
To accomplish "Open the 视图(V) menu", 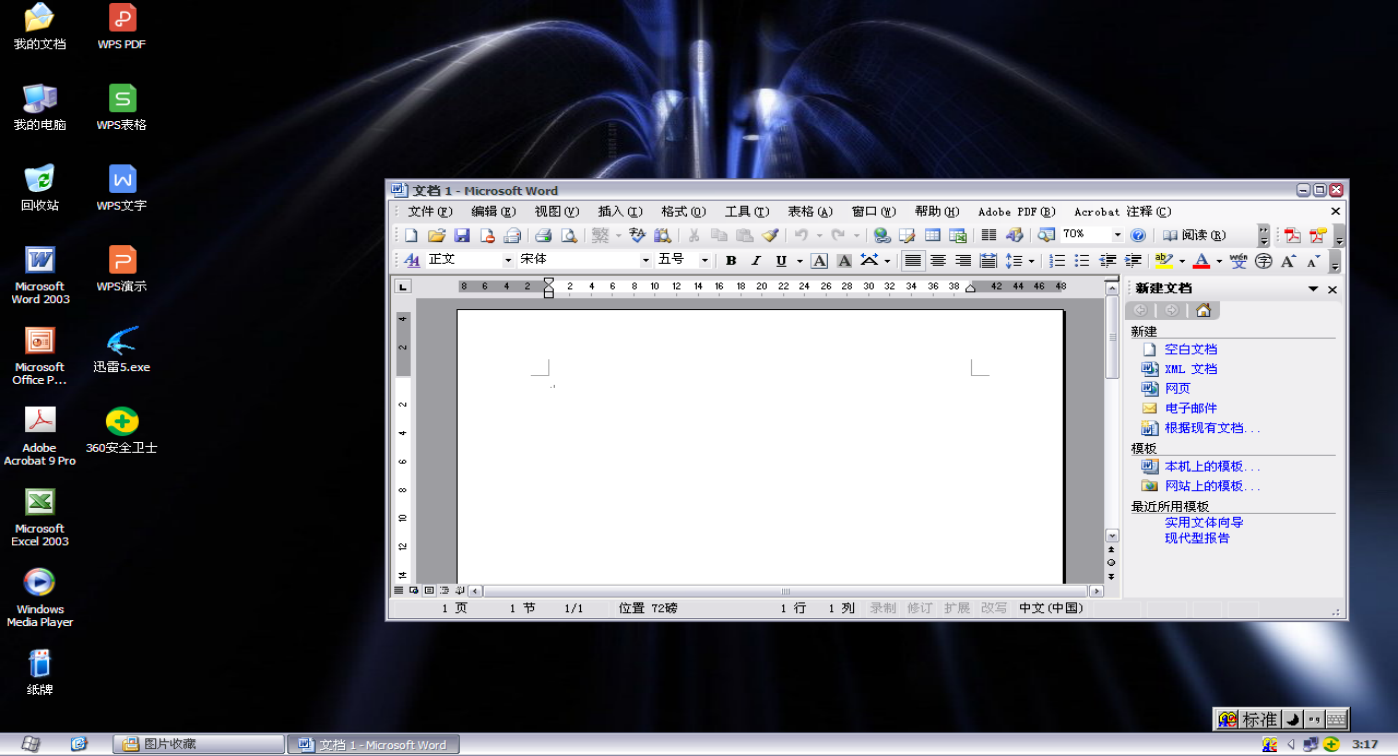I will (x=556, y=212).
